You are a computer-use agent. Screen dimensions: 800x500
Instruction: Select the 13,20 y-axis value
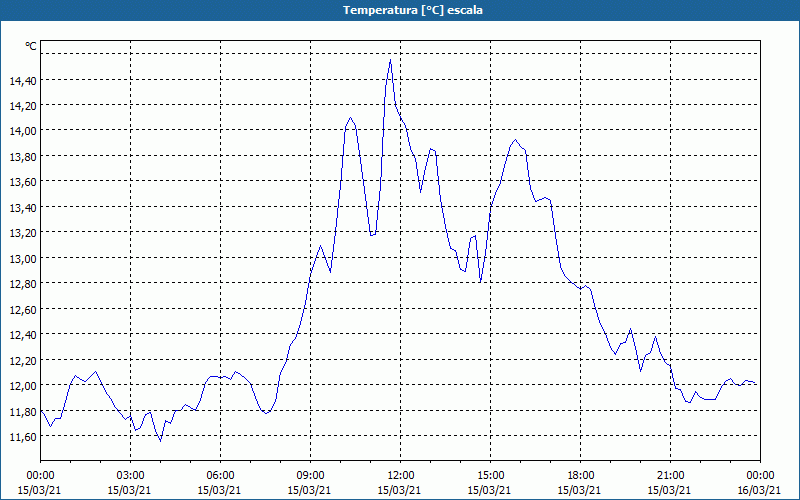tap(23, 233)
